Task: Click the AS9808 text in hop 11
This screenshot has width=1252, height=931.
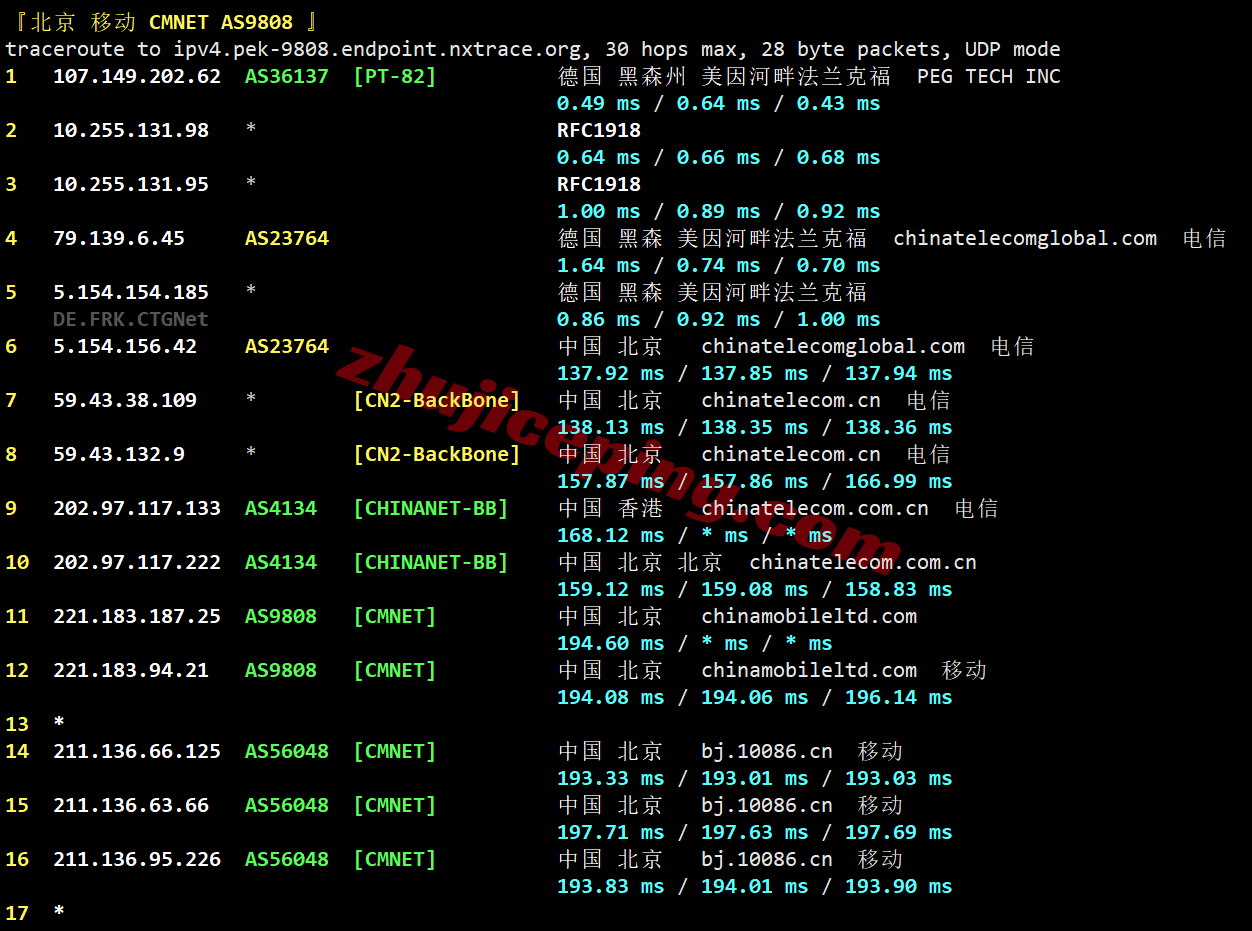Action: tap(281, 616)
